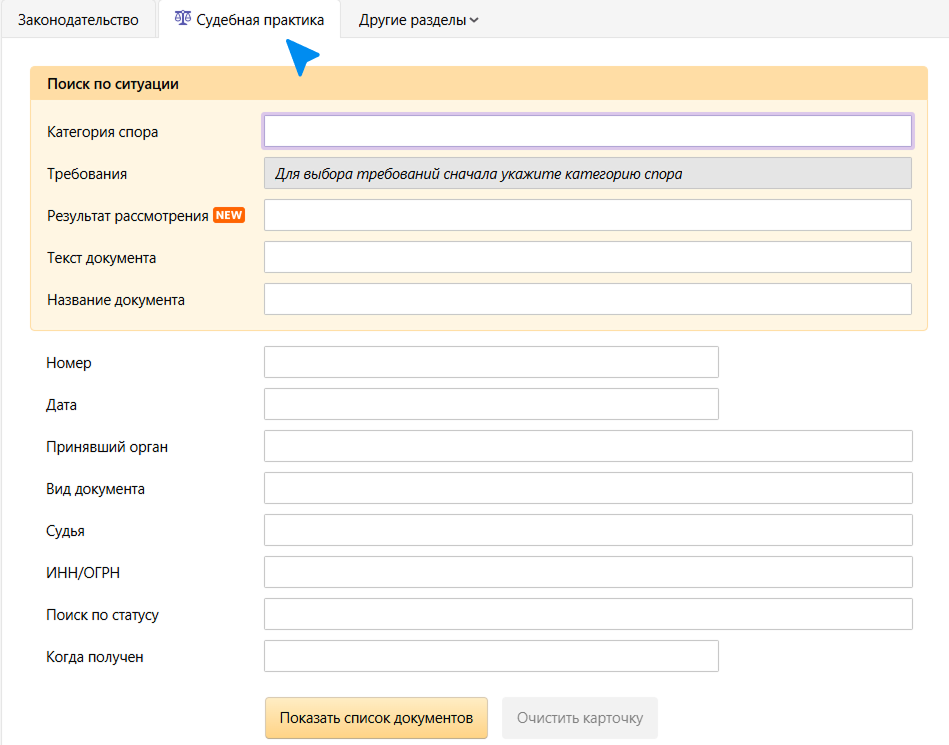The width and height of the screenshot is (949, 745).
Task: Switch to Судебная практика tab
Action: pyautogui.click(x=249, y=19)
